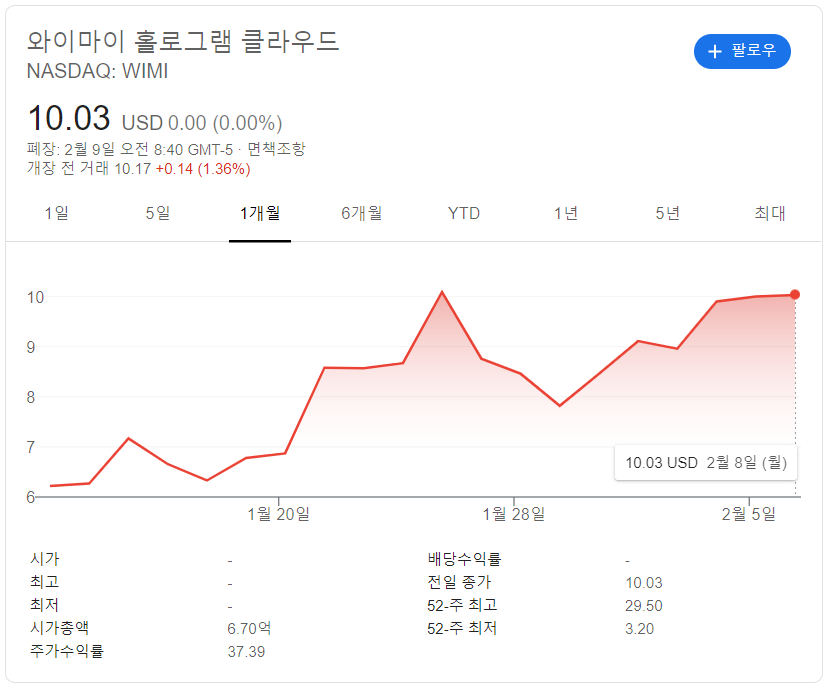The width and height of the screenshot is (826, 687).
Task: Click the large 10.03 price
Action: click(x=69, y=118)
